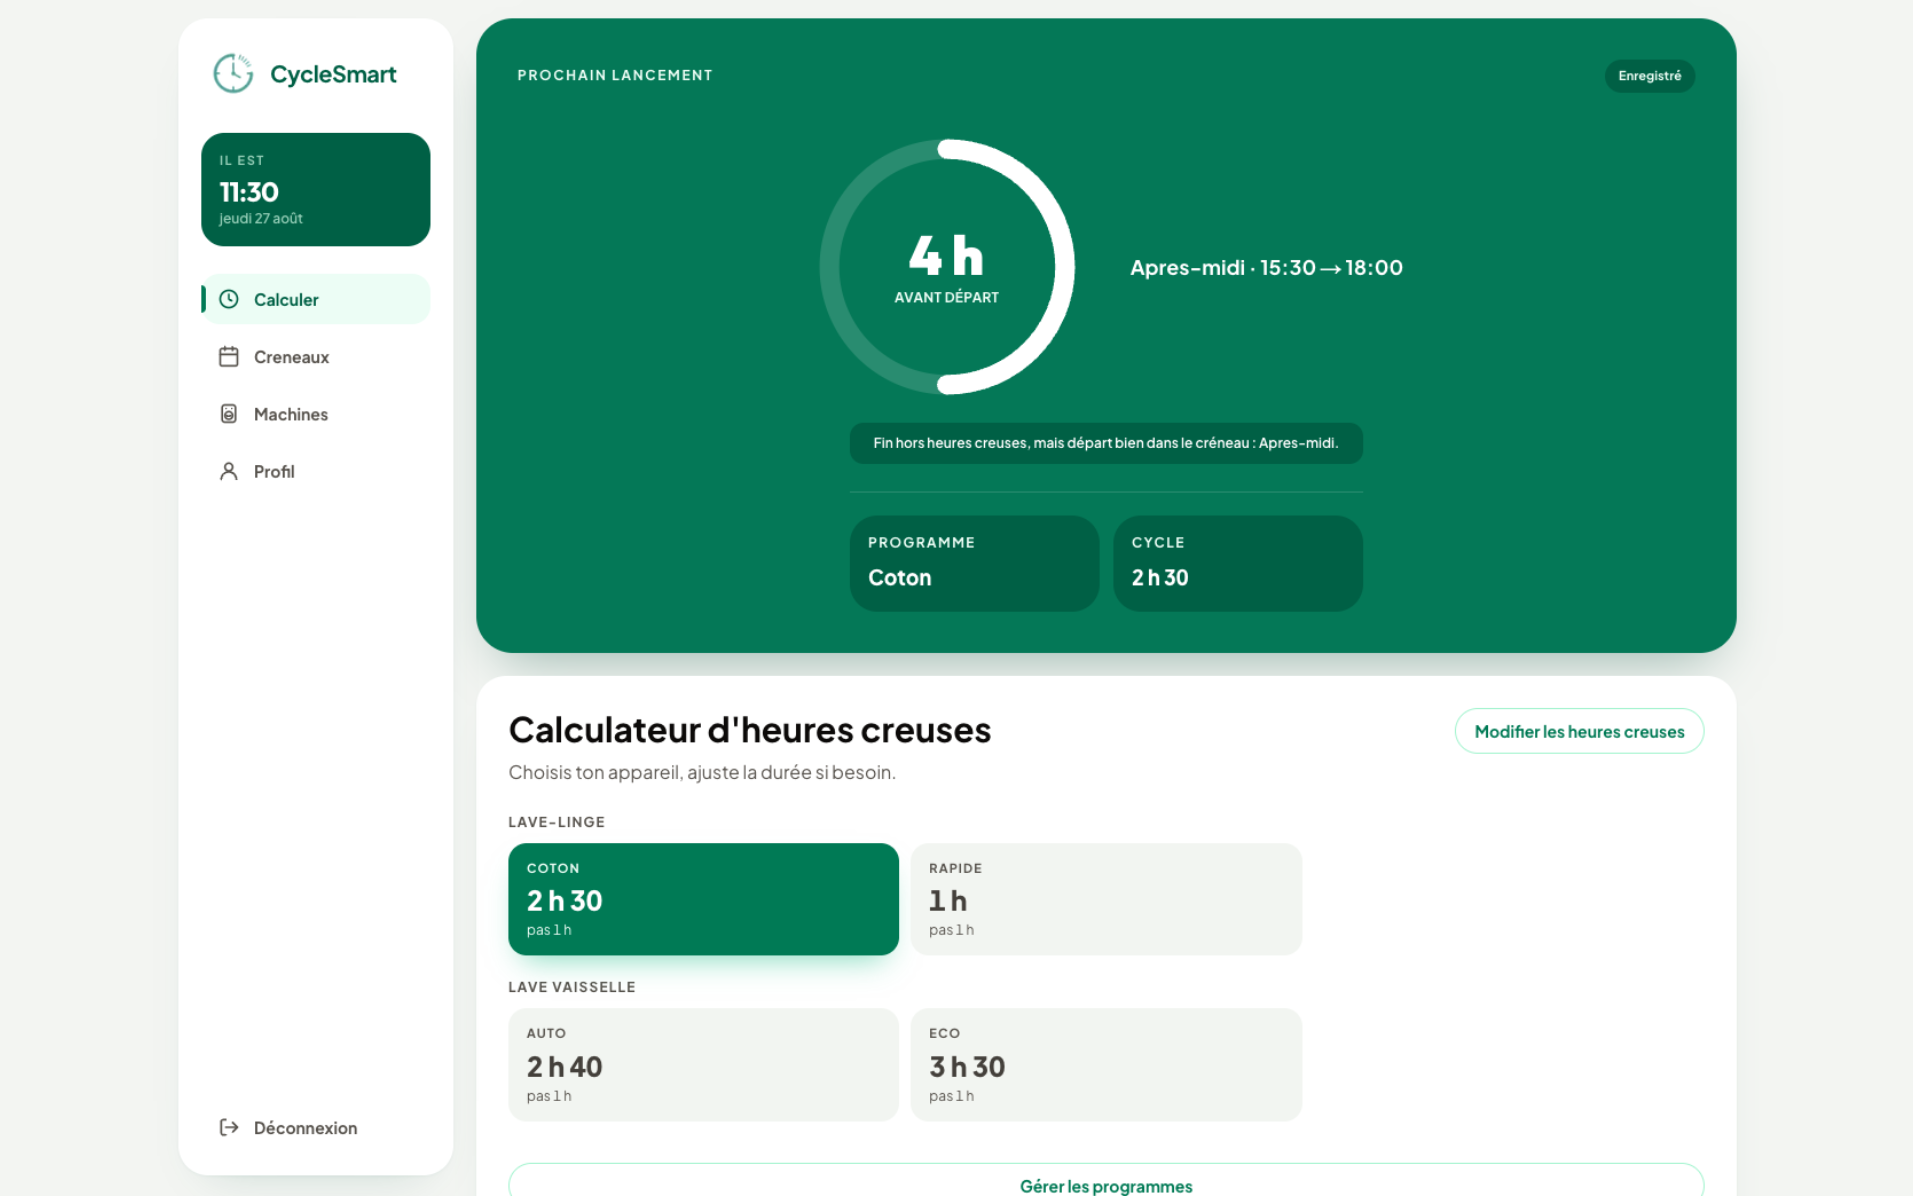Click the Enregistré status badge
This screenshot has height=1196, width=1913.
coord(1649,76)
